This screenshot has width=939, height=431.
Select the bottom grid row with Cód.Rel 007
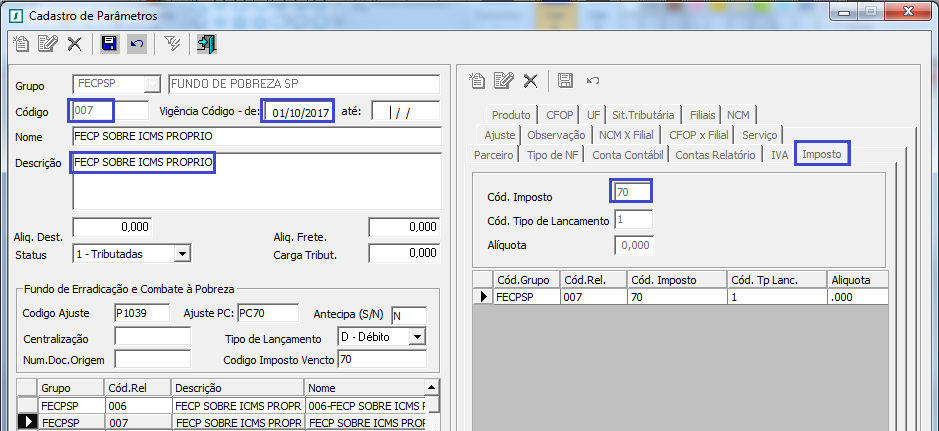coord(222,423)
